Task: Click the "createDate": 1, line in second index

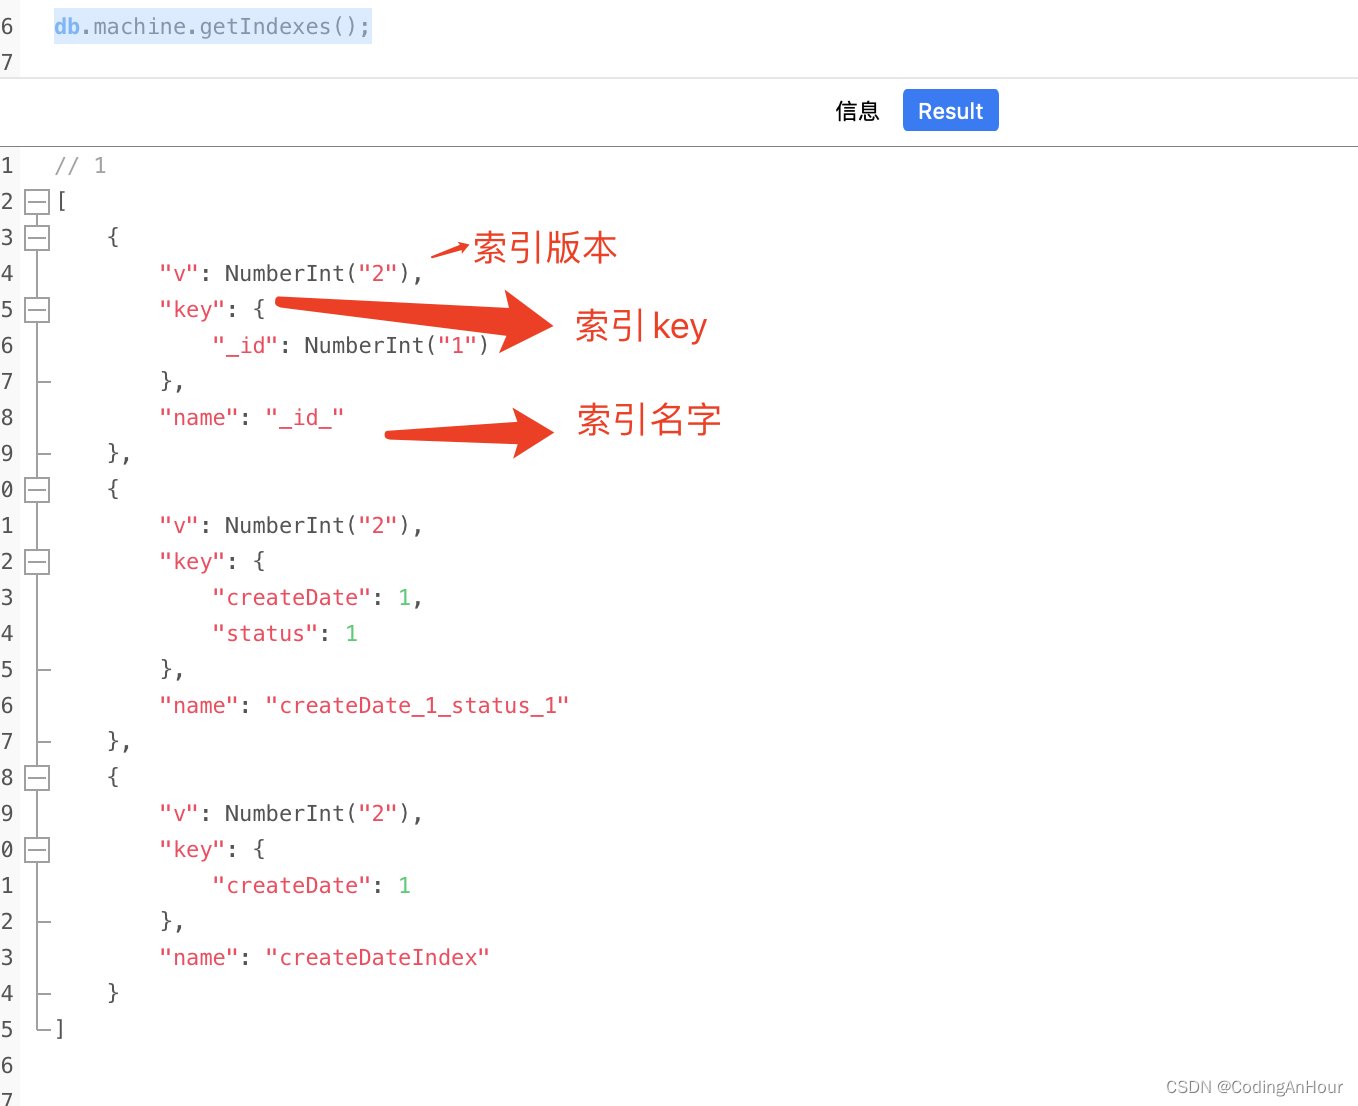Action: pyautogui.click(x=318, y=598)
